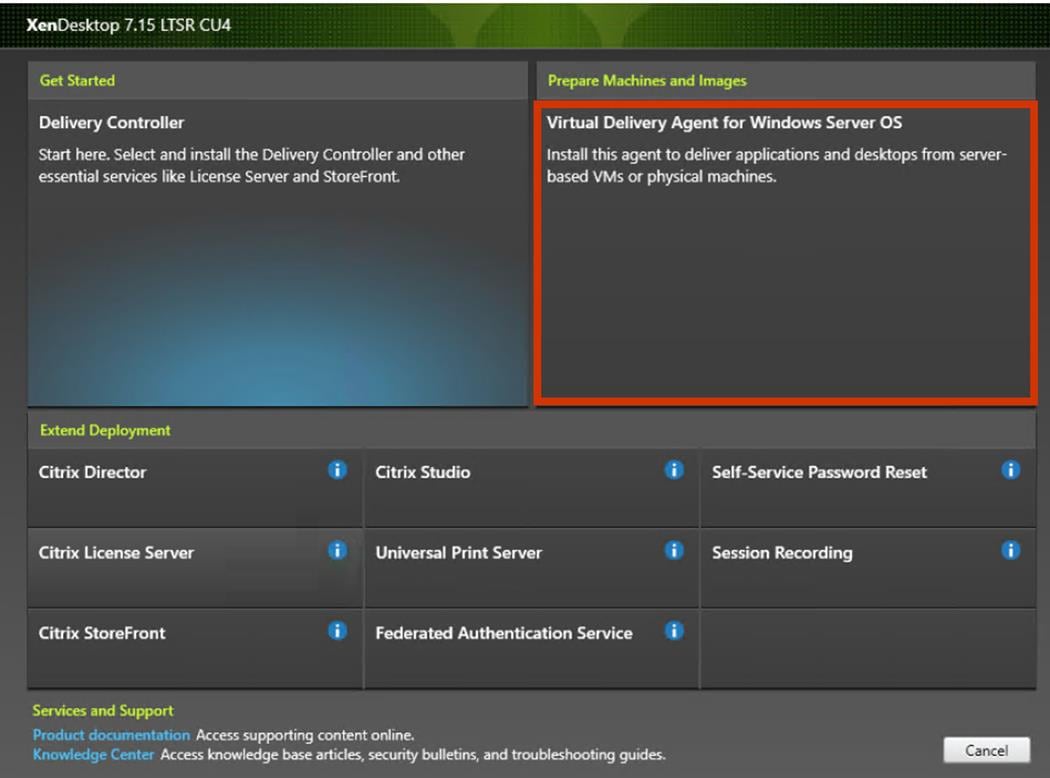Click info icon for Citrix StoreFront
This screenshot has width=1050, height=778.
coord(338,631)
